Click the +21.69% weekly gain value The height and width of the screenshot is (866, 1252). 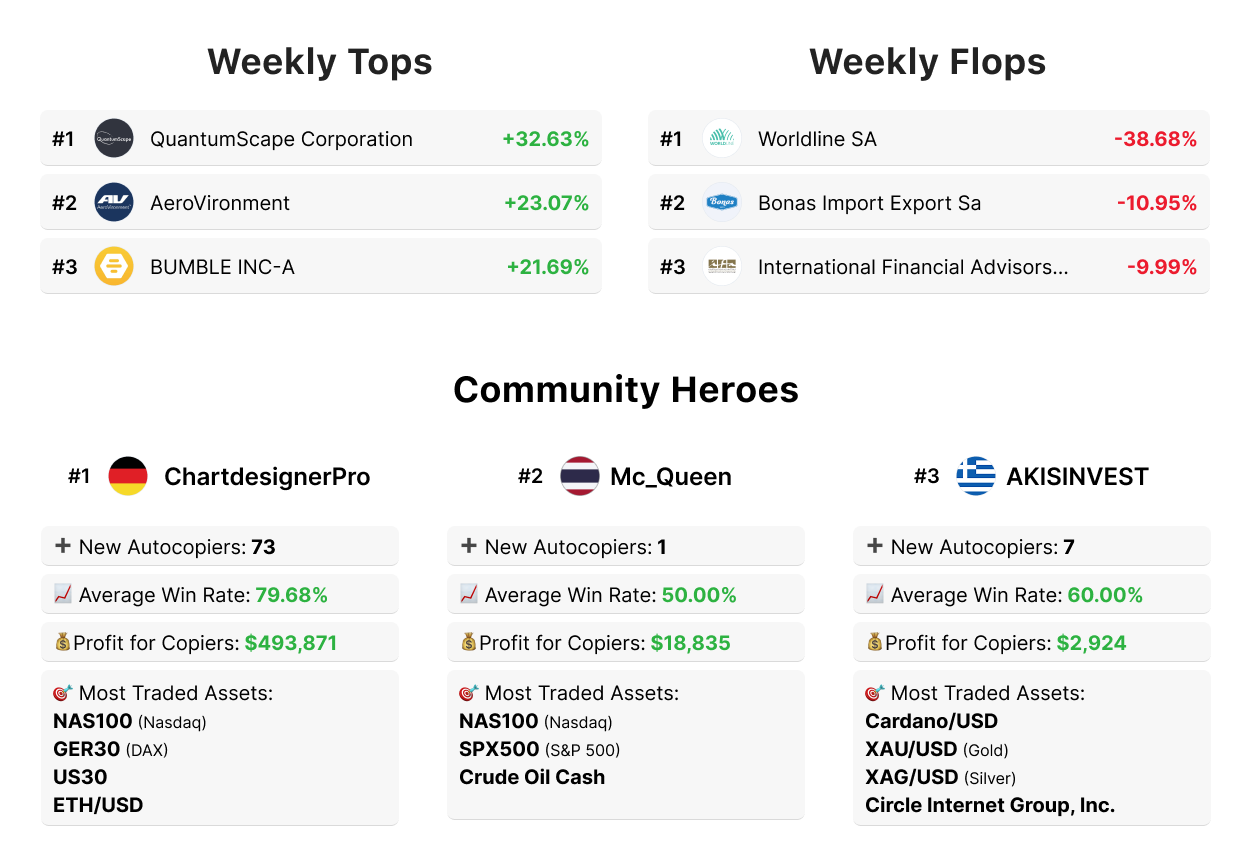click(547, 267)
